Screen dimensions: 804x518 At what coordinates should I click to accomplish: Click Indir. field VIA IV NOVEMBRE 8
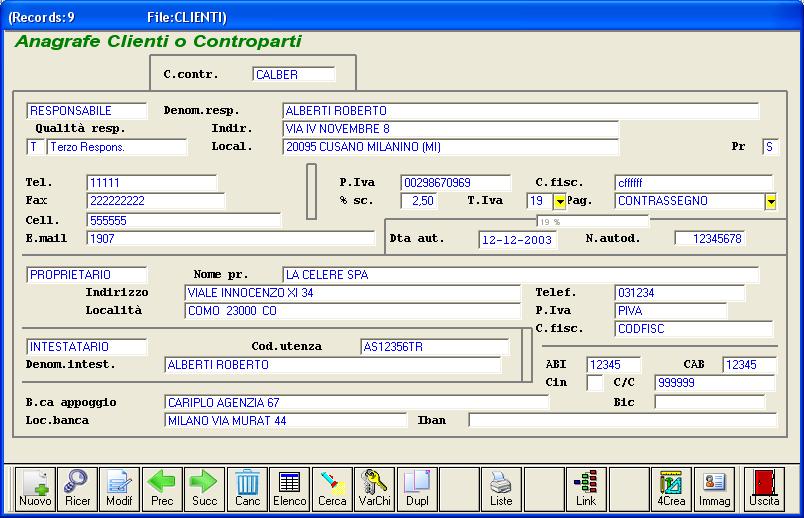pos(450,129)
